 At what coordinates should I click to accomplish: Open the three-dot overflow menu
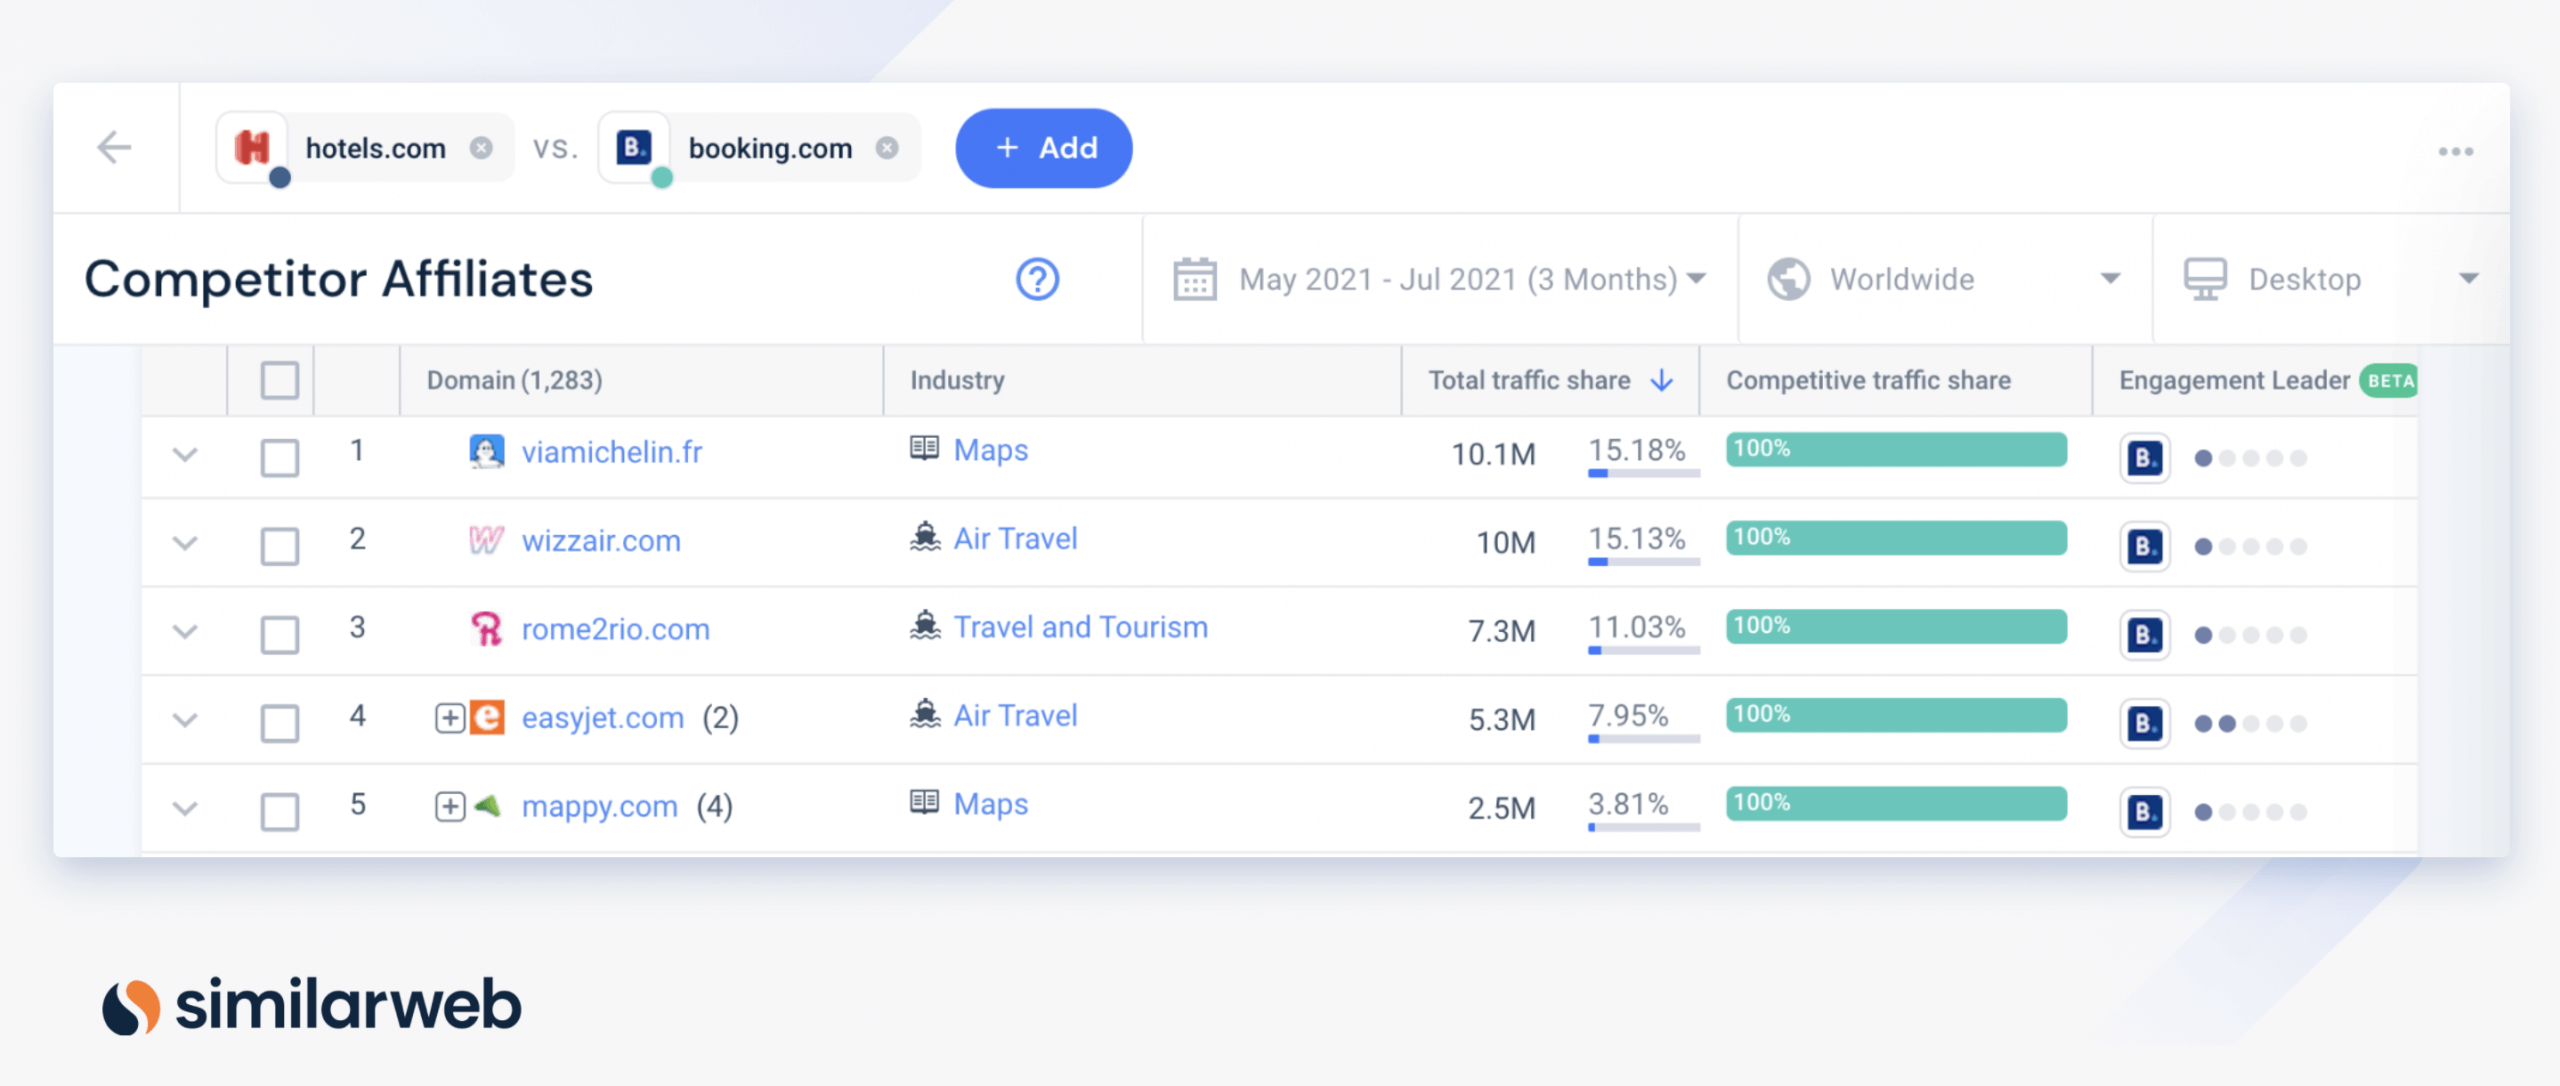(x=2455, y=152)
